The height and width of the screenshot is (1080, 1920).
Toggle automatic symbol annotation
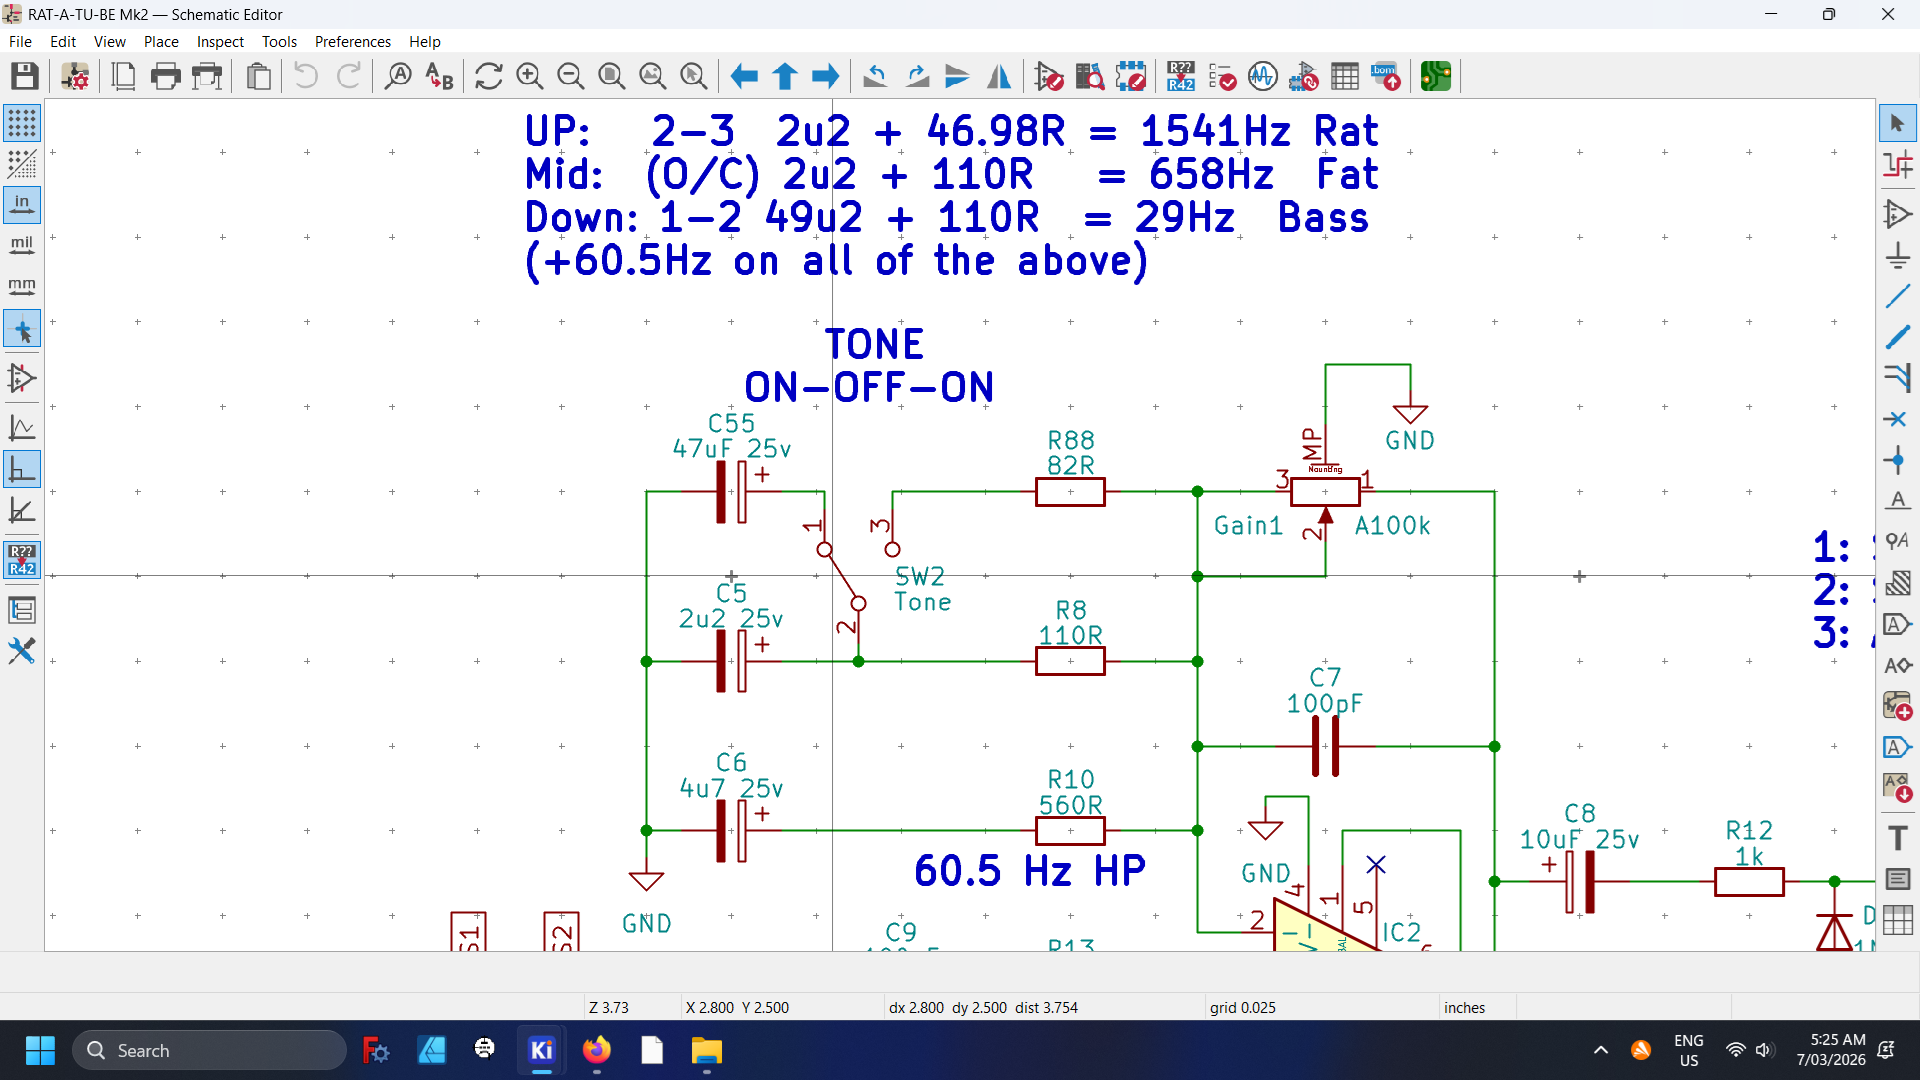(22, 560)
